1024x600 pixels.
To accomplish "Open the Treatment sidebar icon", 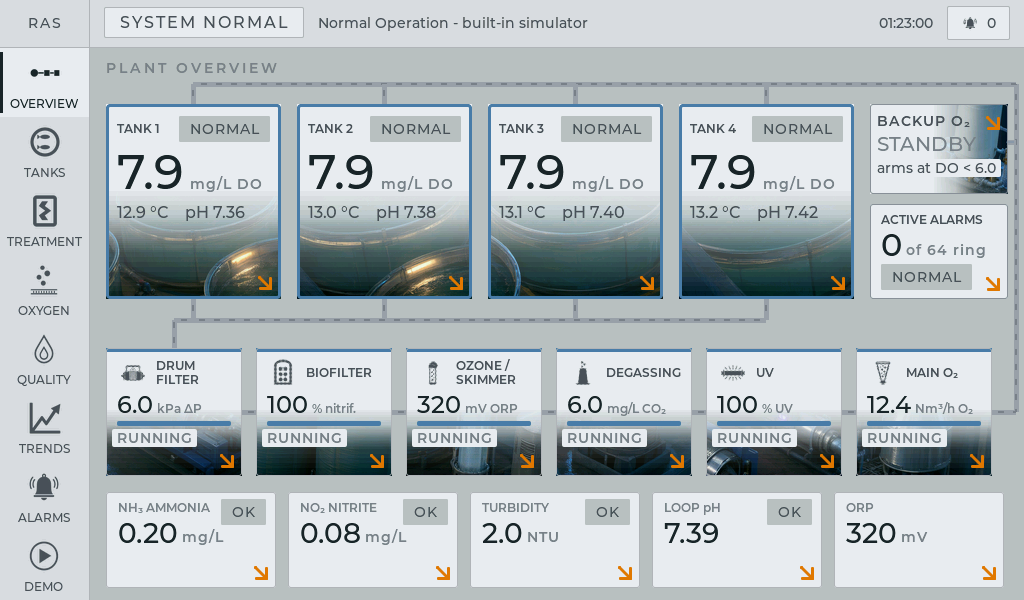I will 44,211.
